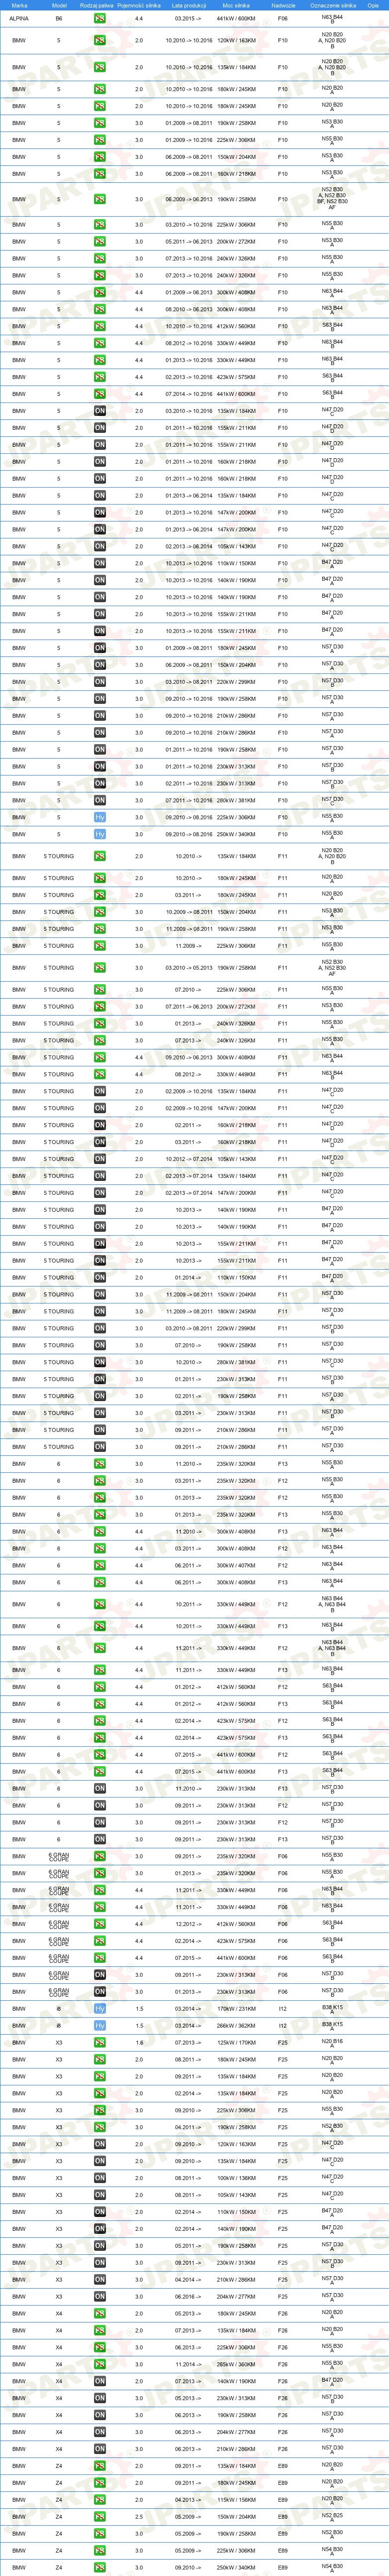The width and height of the screenshot is (389, 2576).
Task: Click petrol icon in 6 GRAN COUPE 441kW / 600KM row
Action: tap(100, 1958)
